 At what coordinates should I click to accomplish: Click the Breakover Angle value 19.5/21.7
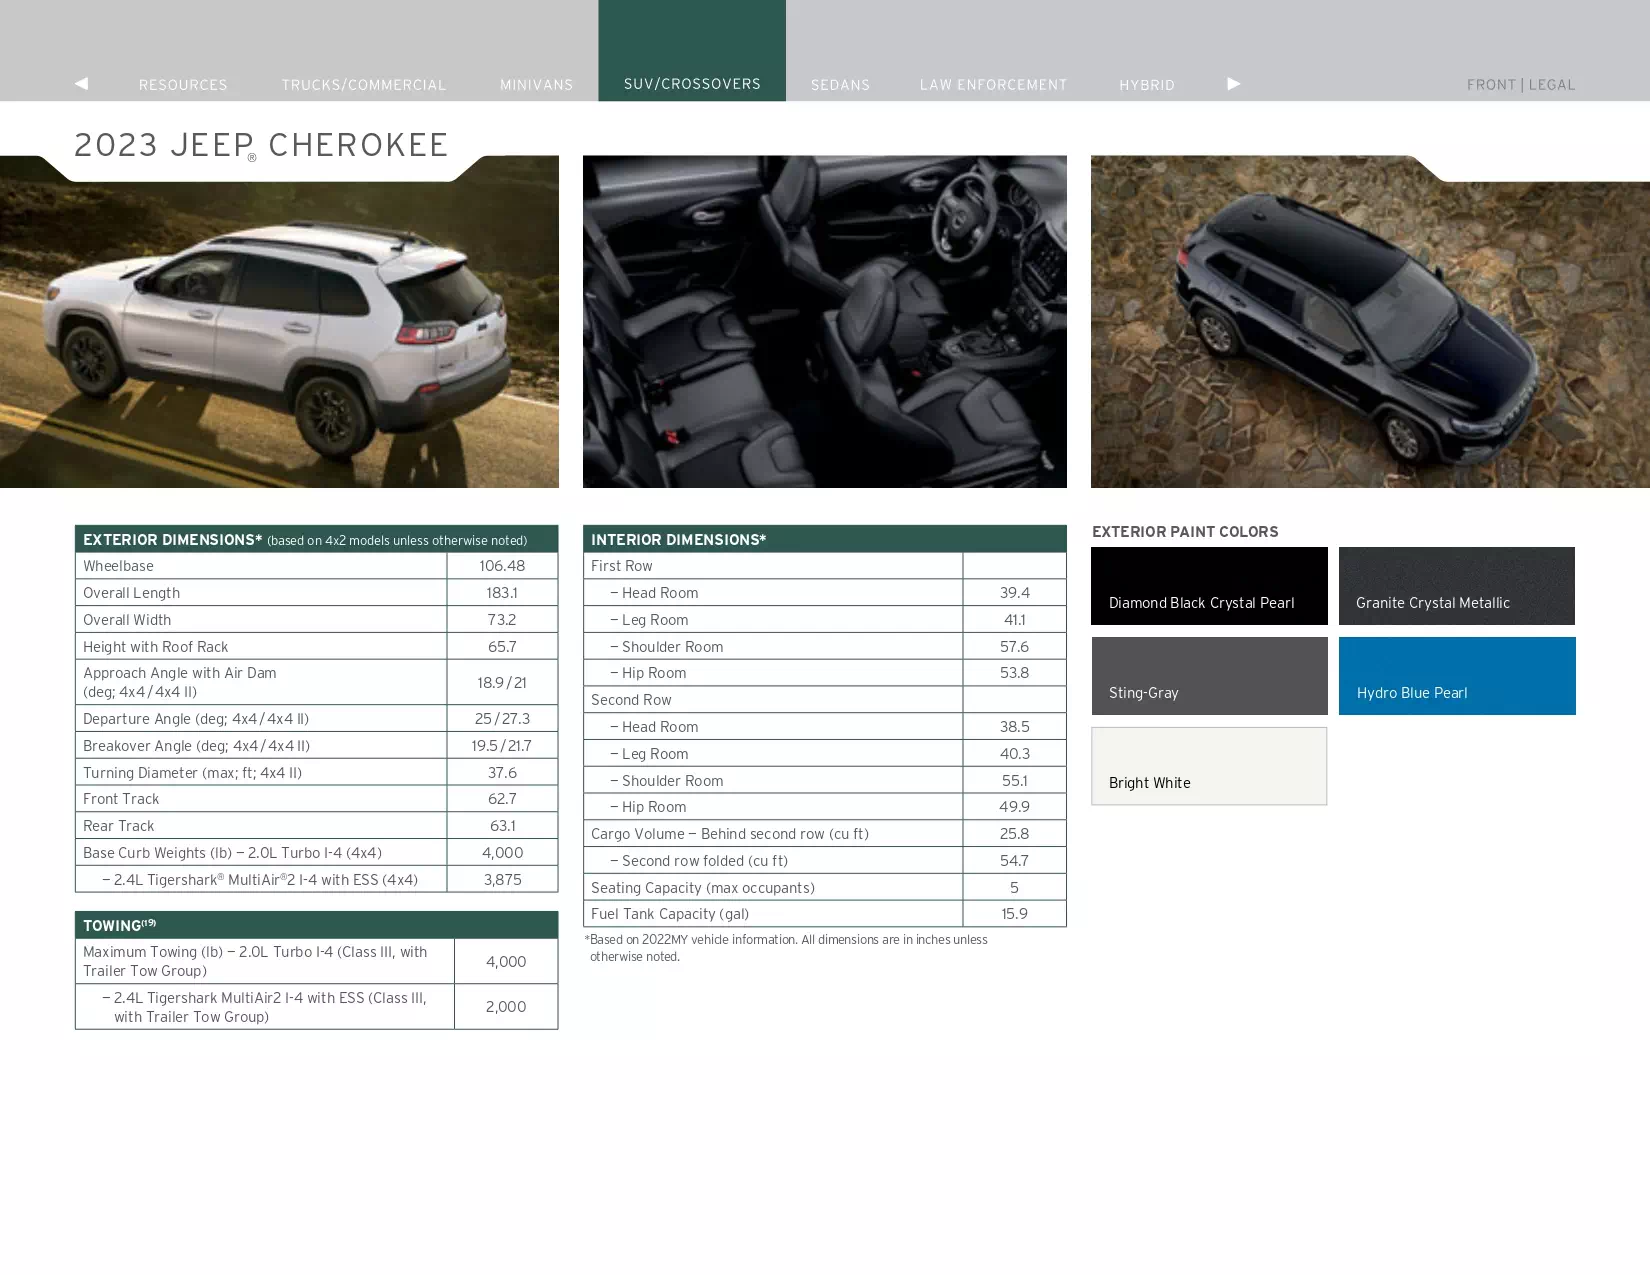[x=502, y=746]
